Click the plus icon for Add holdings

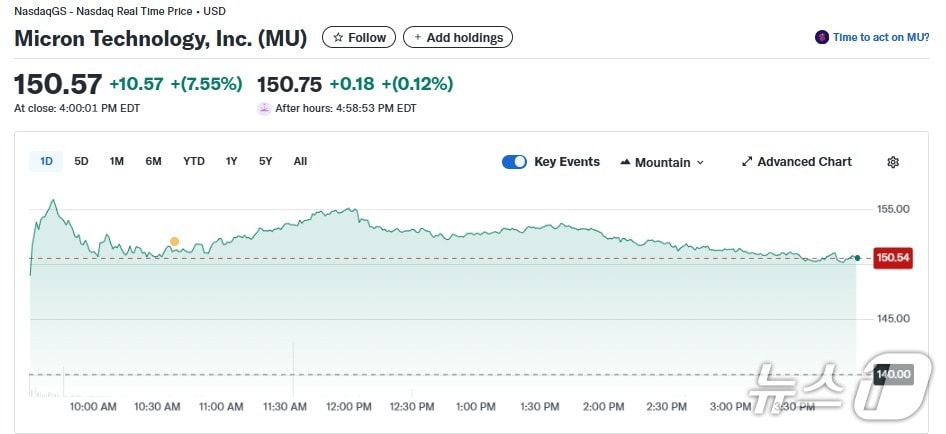(x=418, y=38)
